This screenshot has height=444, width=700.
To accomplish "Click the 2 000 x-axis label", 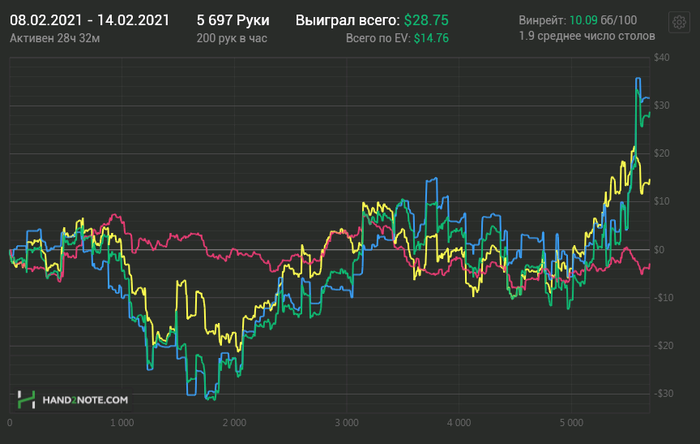I will (234, 423).
